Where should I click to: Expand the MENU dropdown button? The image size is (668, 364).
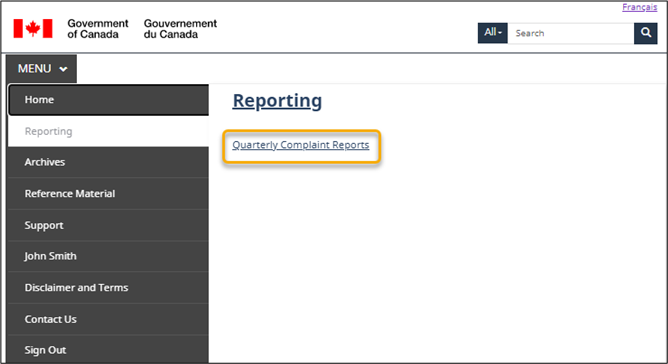click(x=41, y=69)
